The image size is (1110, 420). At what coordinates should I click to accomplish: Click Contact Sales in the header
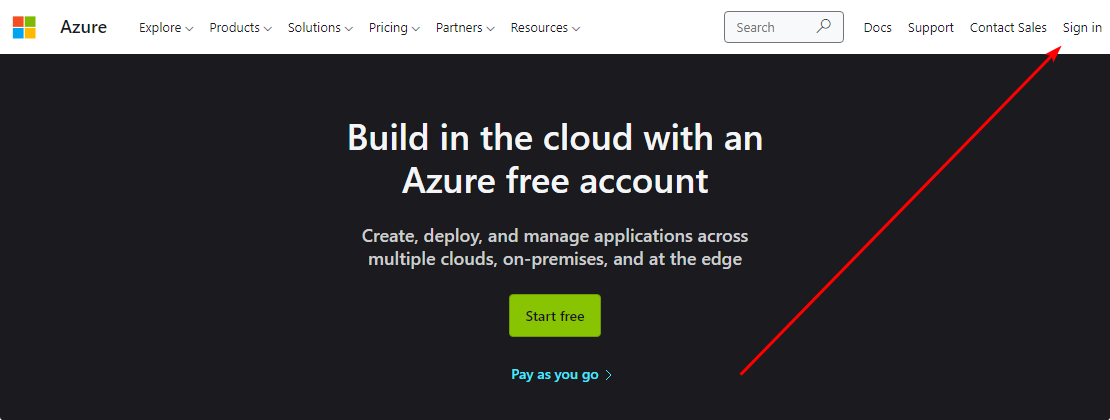point(1008,28)
